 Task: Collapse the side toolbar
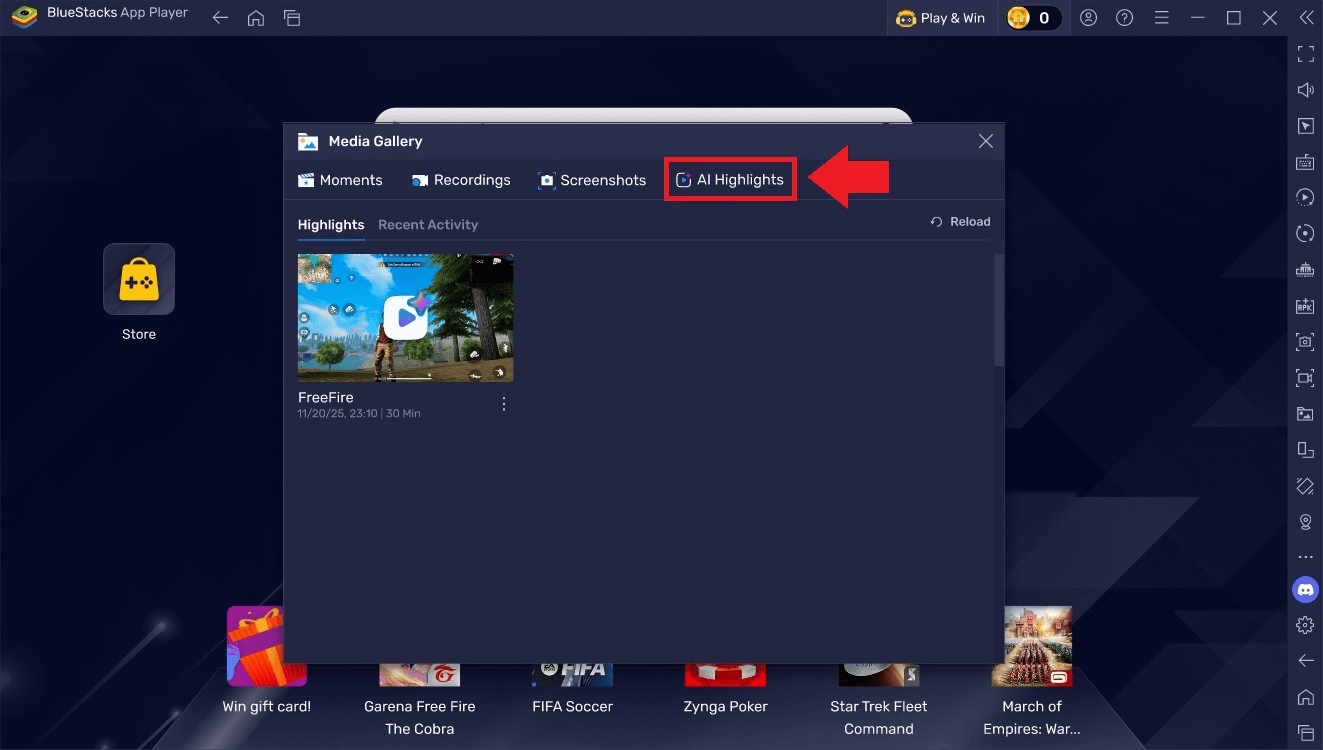pyautogui.click(x=1305, y=18)
